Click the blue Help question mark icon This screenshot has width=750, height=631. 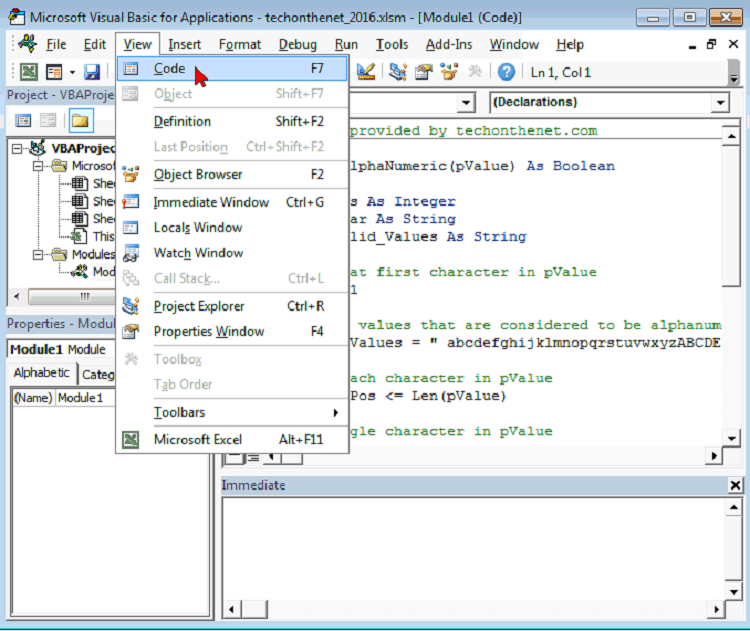[x=506, y=72]
